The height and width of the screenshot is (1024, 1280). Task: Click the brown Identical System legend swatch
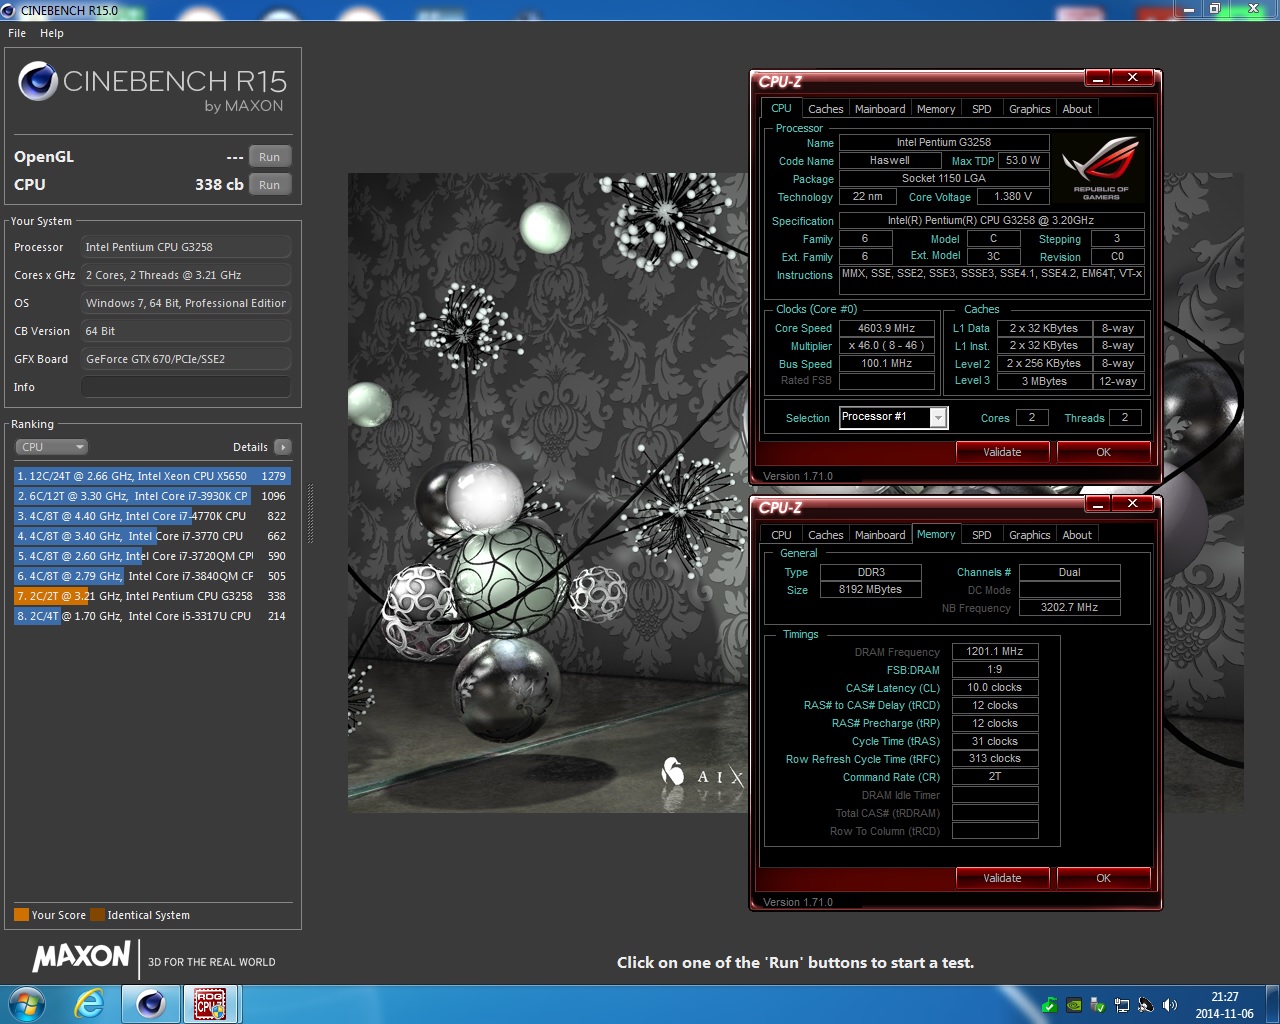tap(97, 914)
